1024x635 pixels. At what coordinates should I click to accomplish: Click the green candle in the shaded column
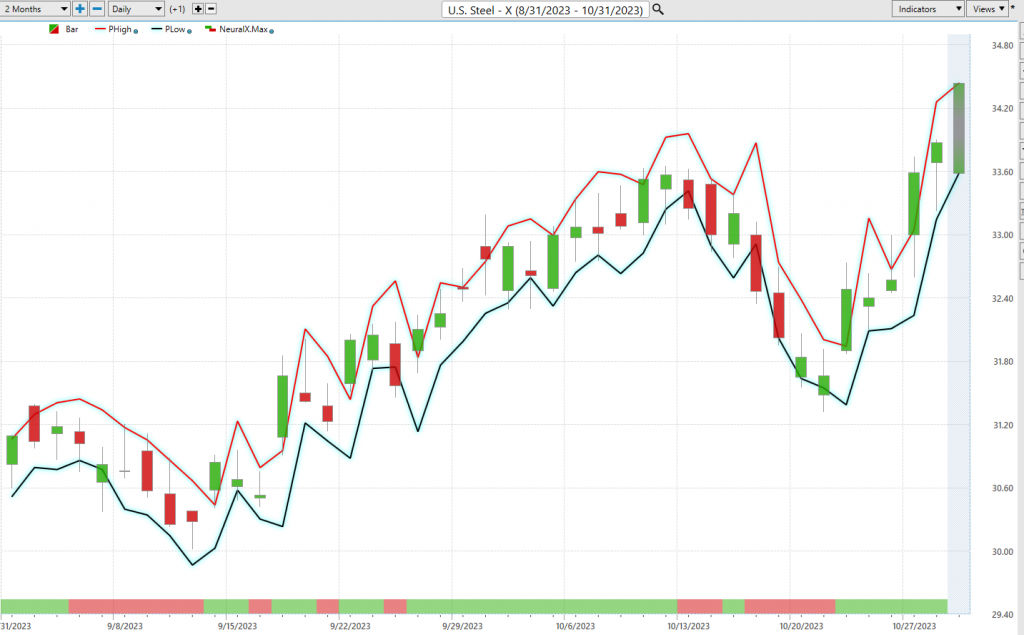959,128
